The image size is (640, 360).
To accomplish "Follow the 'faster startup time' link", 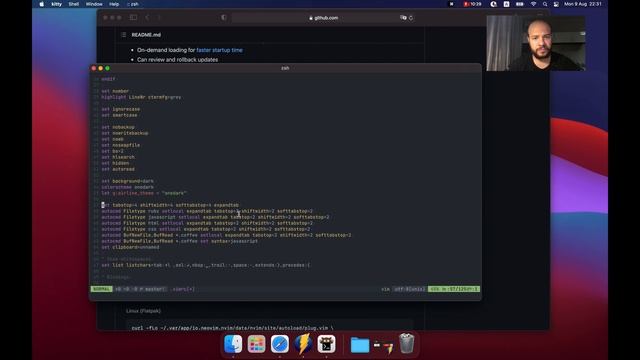I will pyautogui.click(x=220, y=50).
